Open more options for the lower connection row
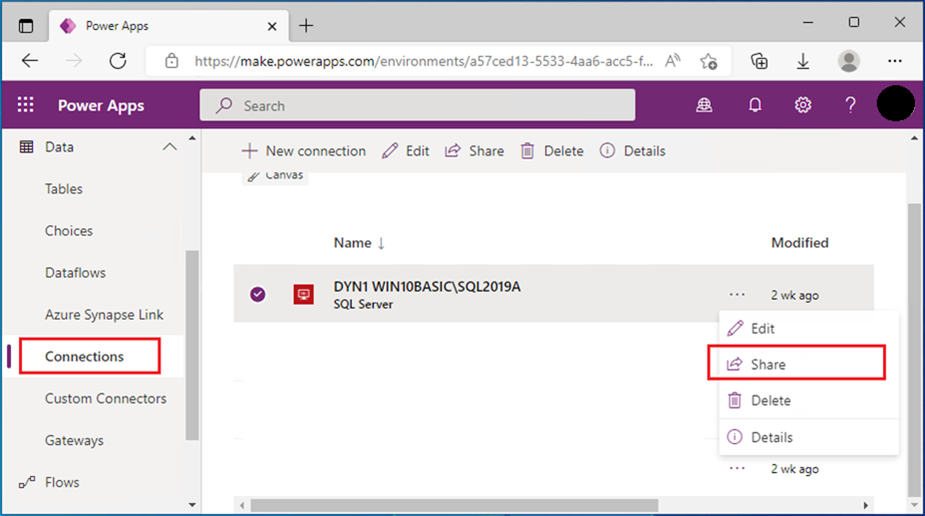Viewport: 925px width, 516px height. point(737,468)
